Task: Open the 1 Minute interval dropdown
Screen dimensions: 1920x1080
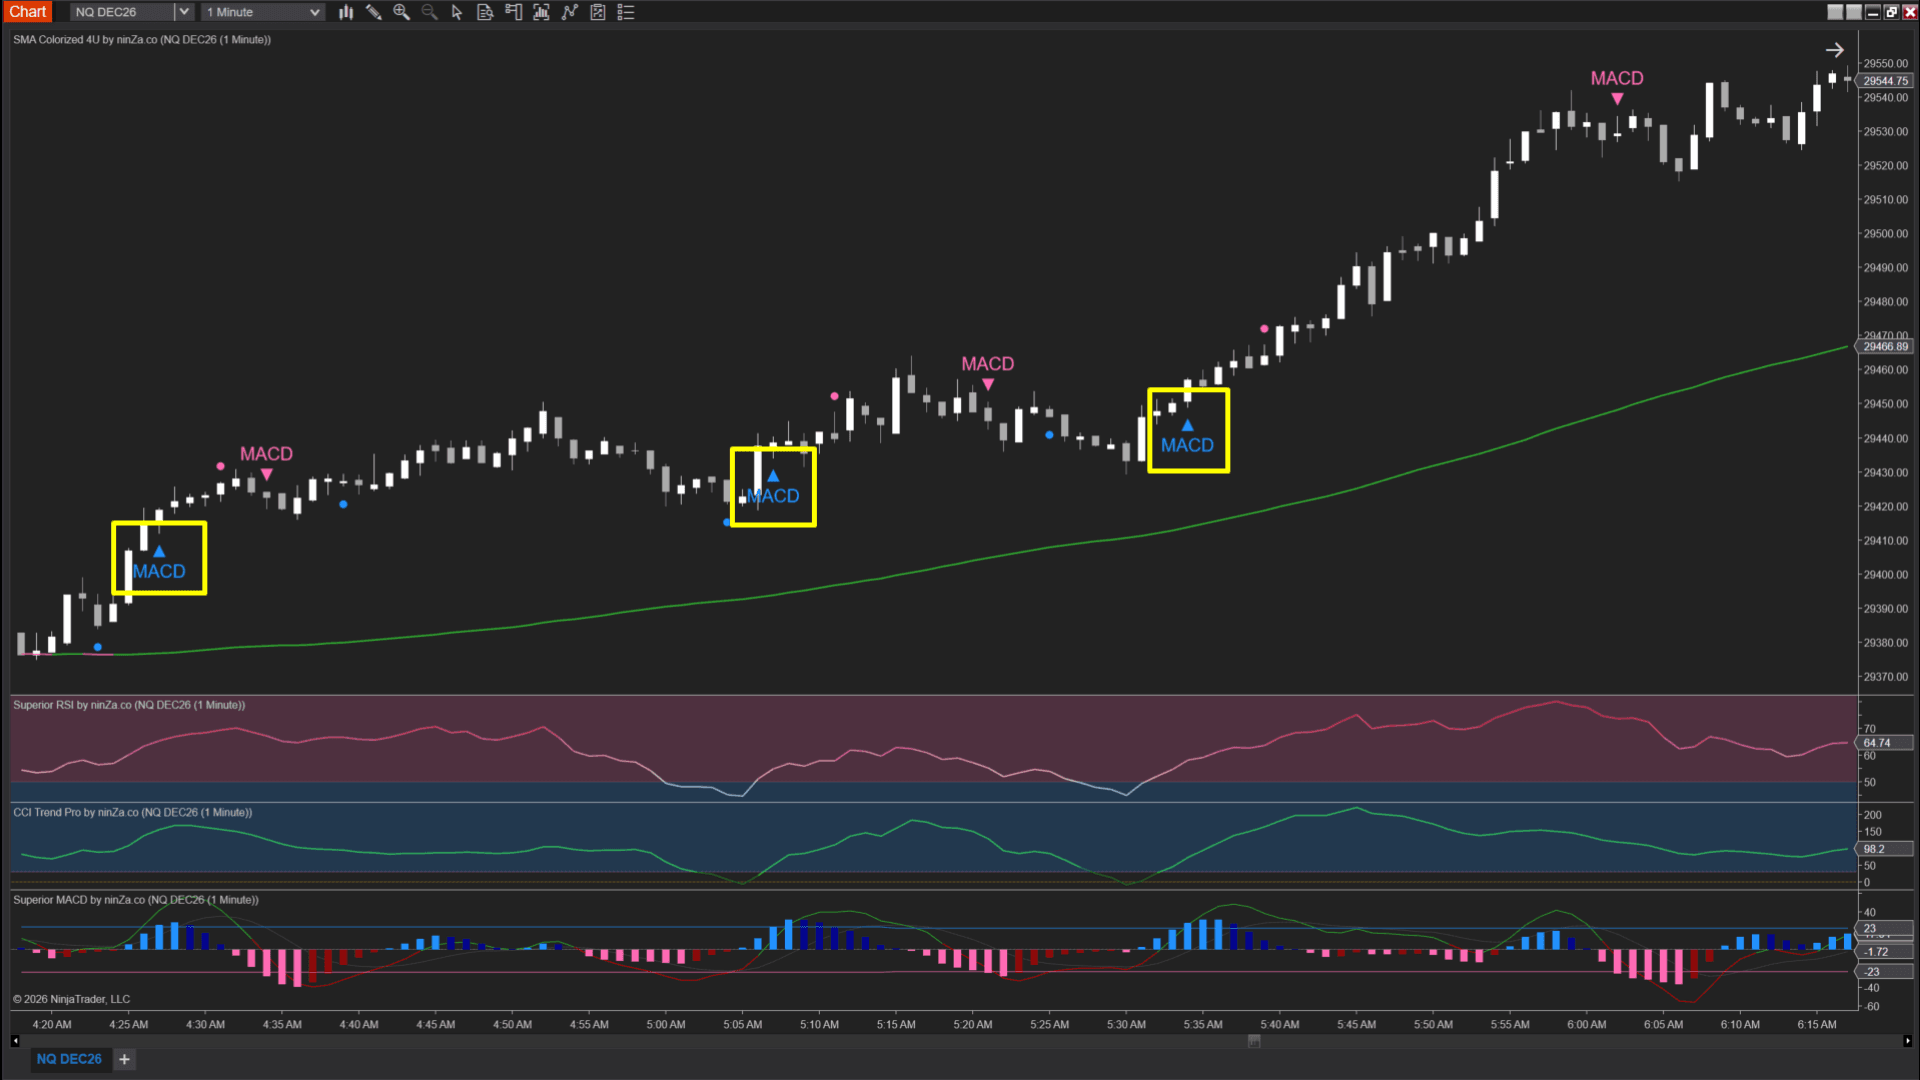Action: 263,12
